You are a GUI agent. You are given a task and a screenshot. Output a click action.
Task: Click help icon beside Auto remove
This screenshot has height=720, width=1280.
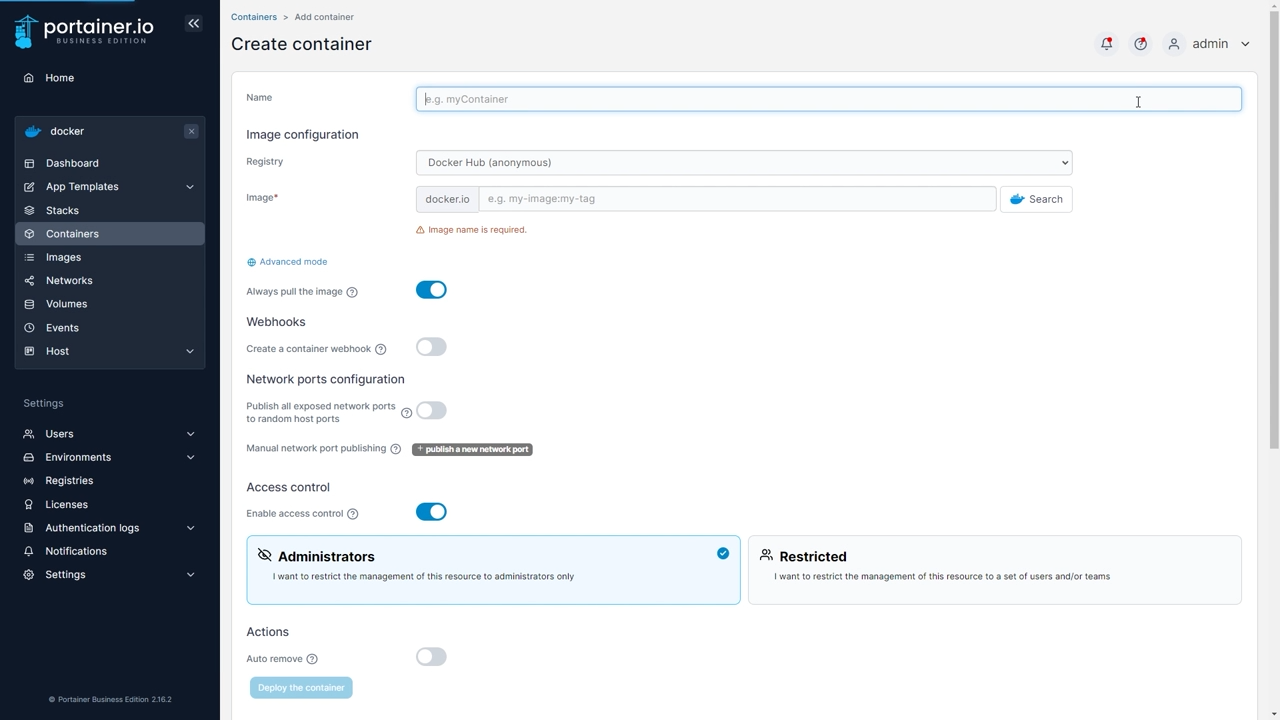[312, 659]
